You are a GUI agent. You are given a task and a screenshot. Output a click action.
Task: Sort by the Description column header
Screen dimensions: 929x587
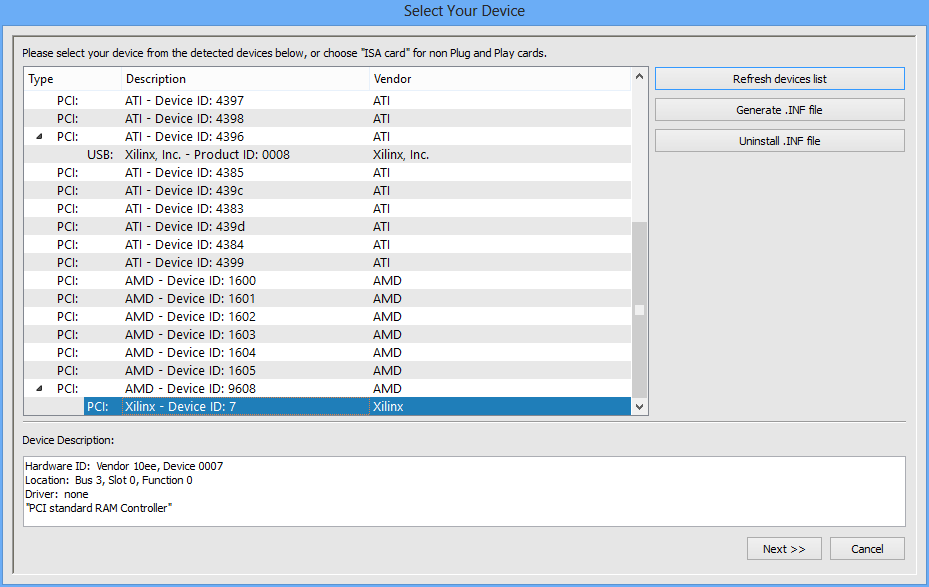pos(244,79)
